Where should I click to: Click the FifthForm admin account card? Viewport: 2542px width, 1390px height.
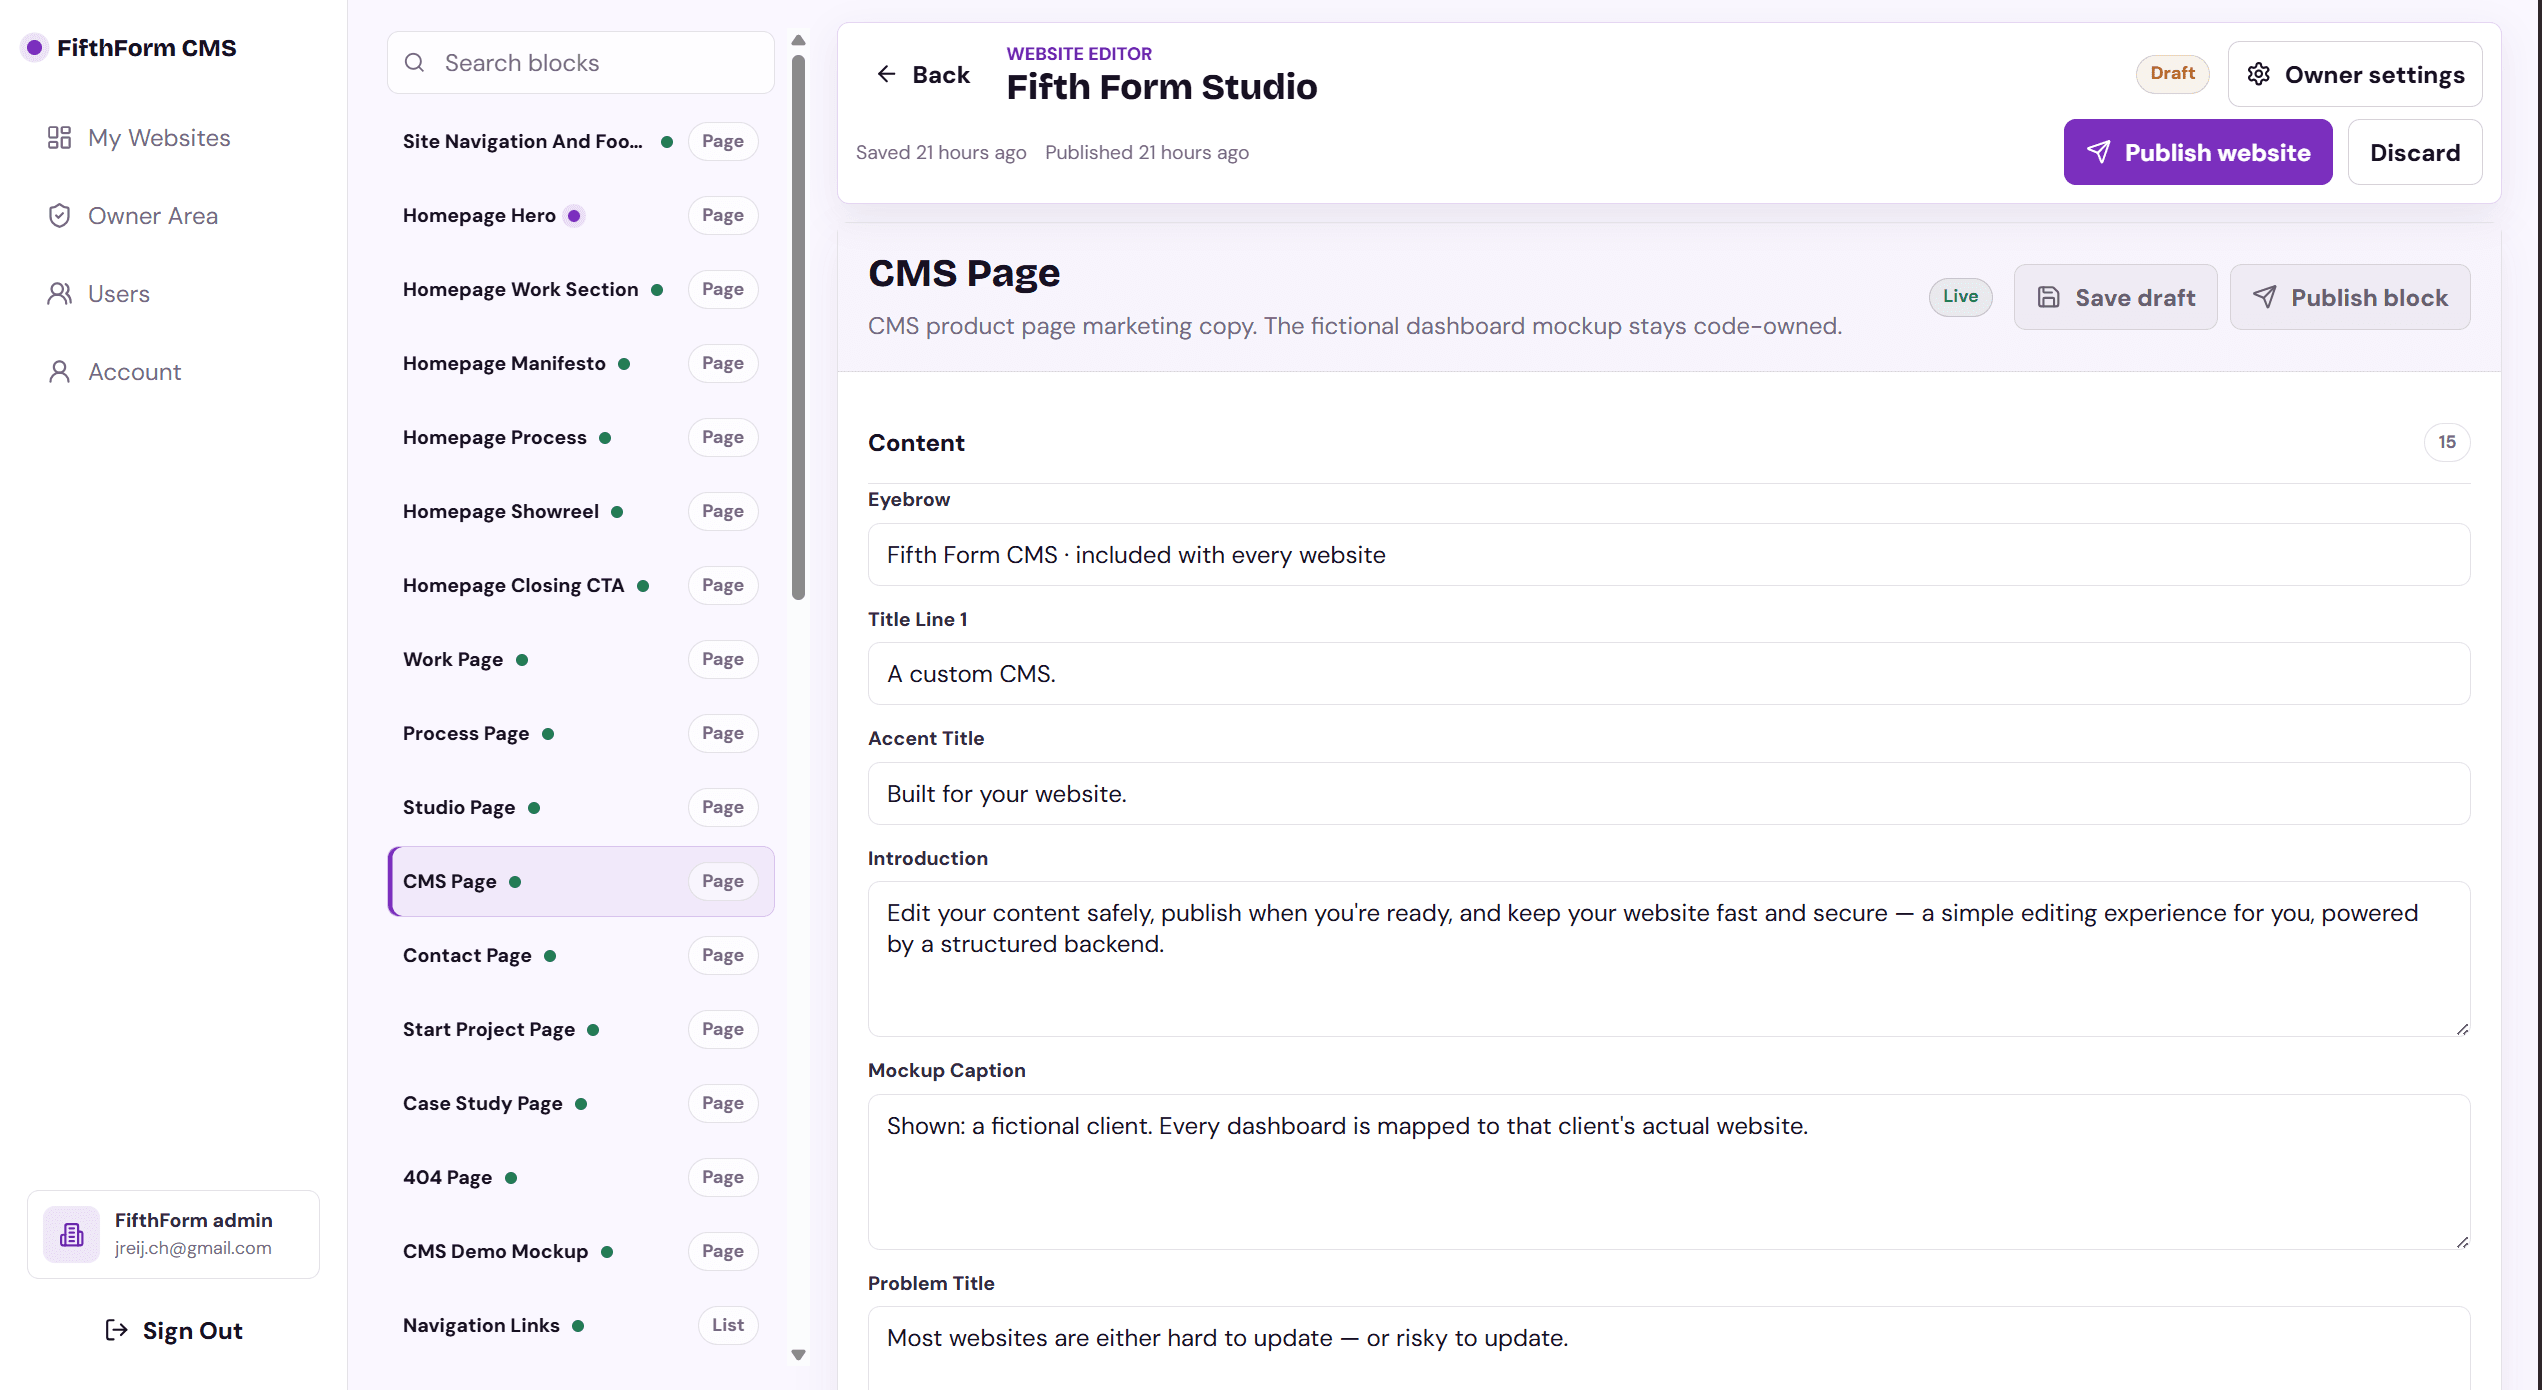pyautogui.click(x=173, y=1234)
